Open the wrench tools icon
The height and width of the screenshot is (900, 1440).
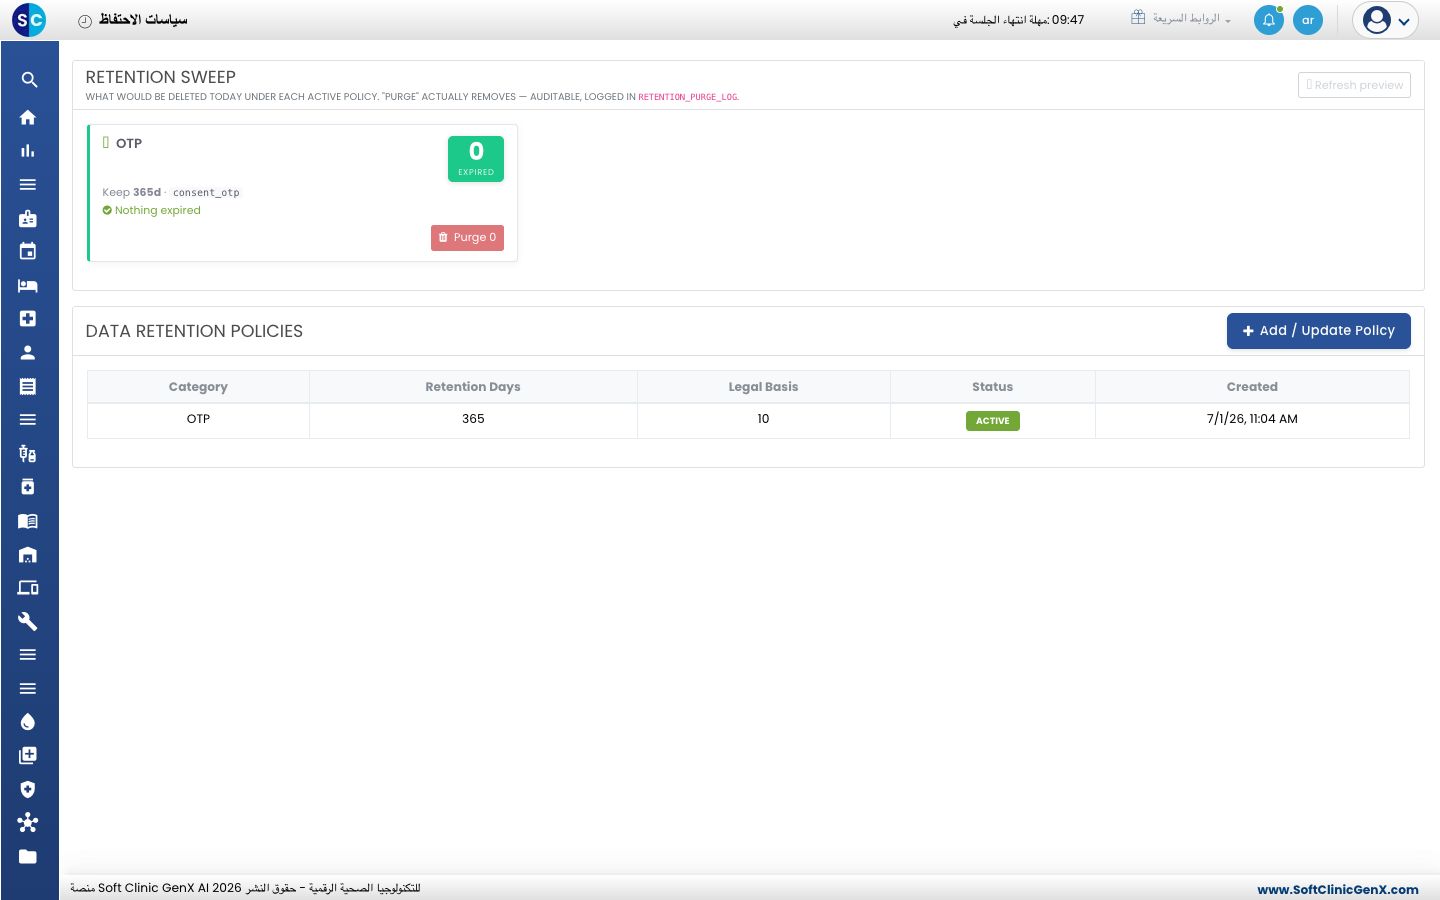click(x=28, y=621)
